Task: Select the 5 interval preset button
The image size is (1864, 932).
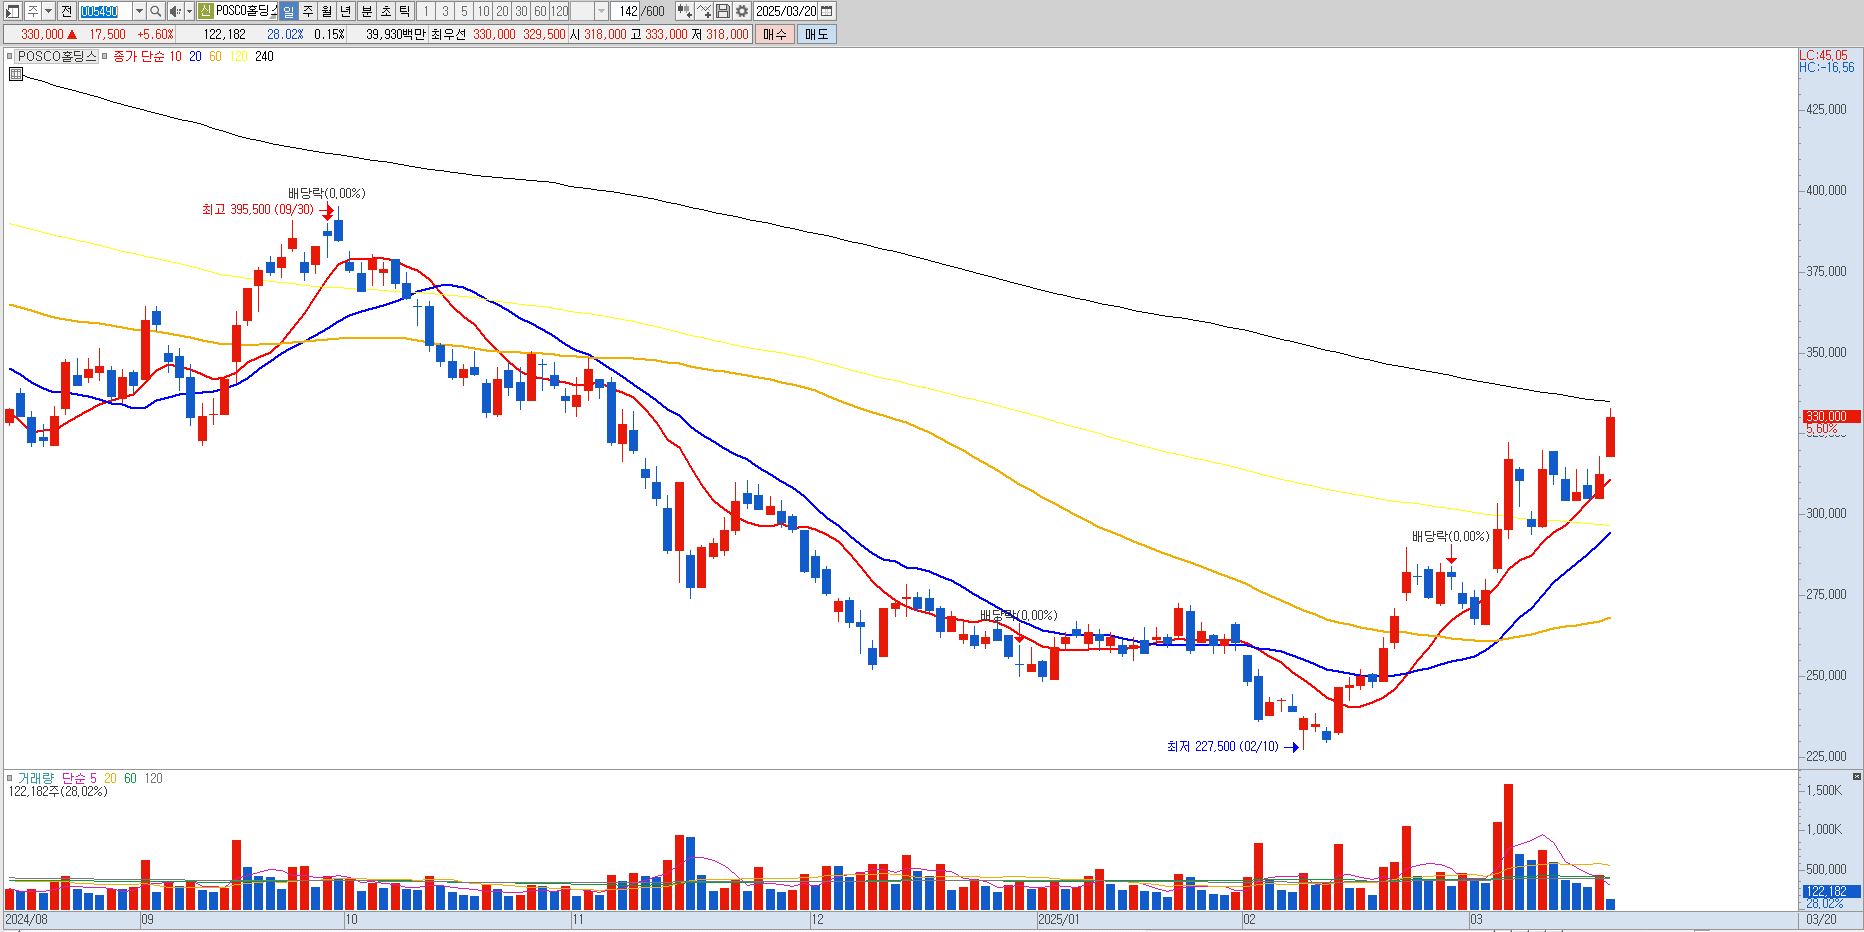Action: [464, 11]
